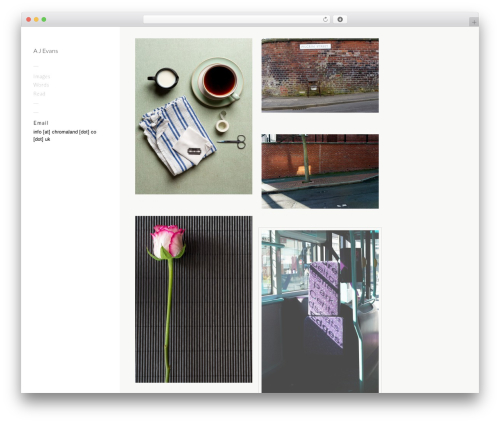This screenshot has height=423, width=500.
Task: Open the pink rose photo
Action: [x=194, y=299]
